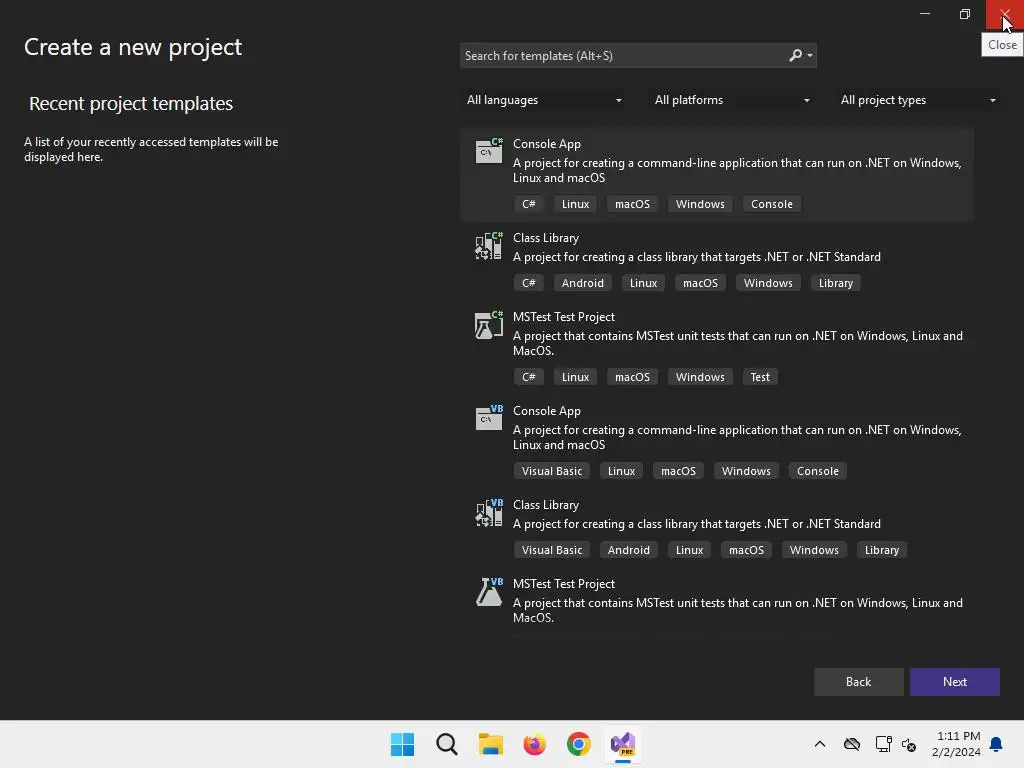Screen dimensions: 1024x768
Task: Select the Visual Basic Class Library title
Action: click(x=546, y=505)
